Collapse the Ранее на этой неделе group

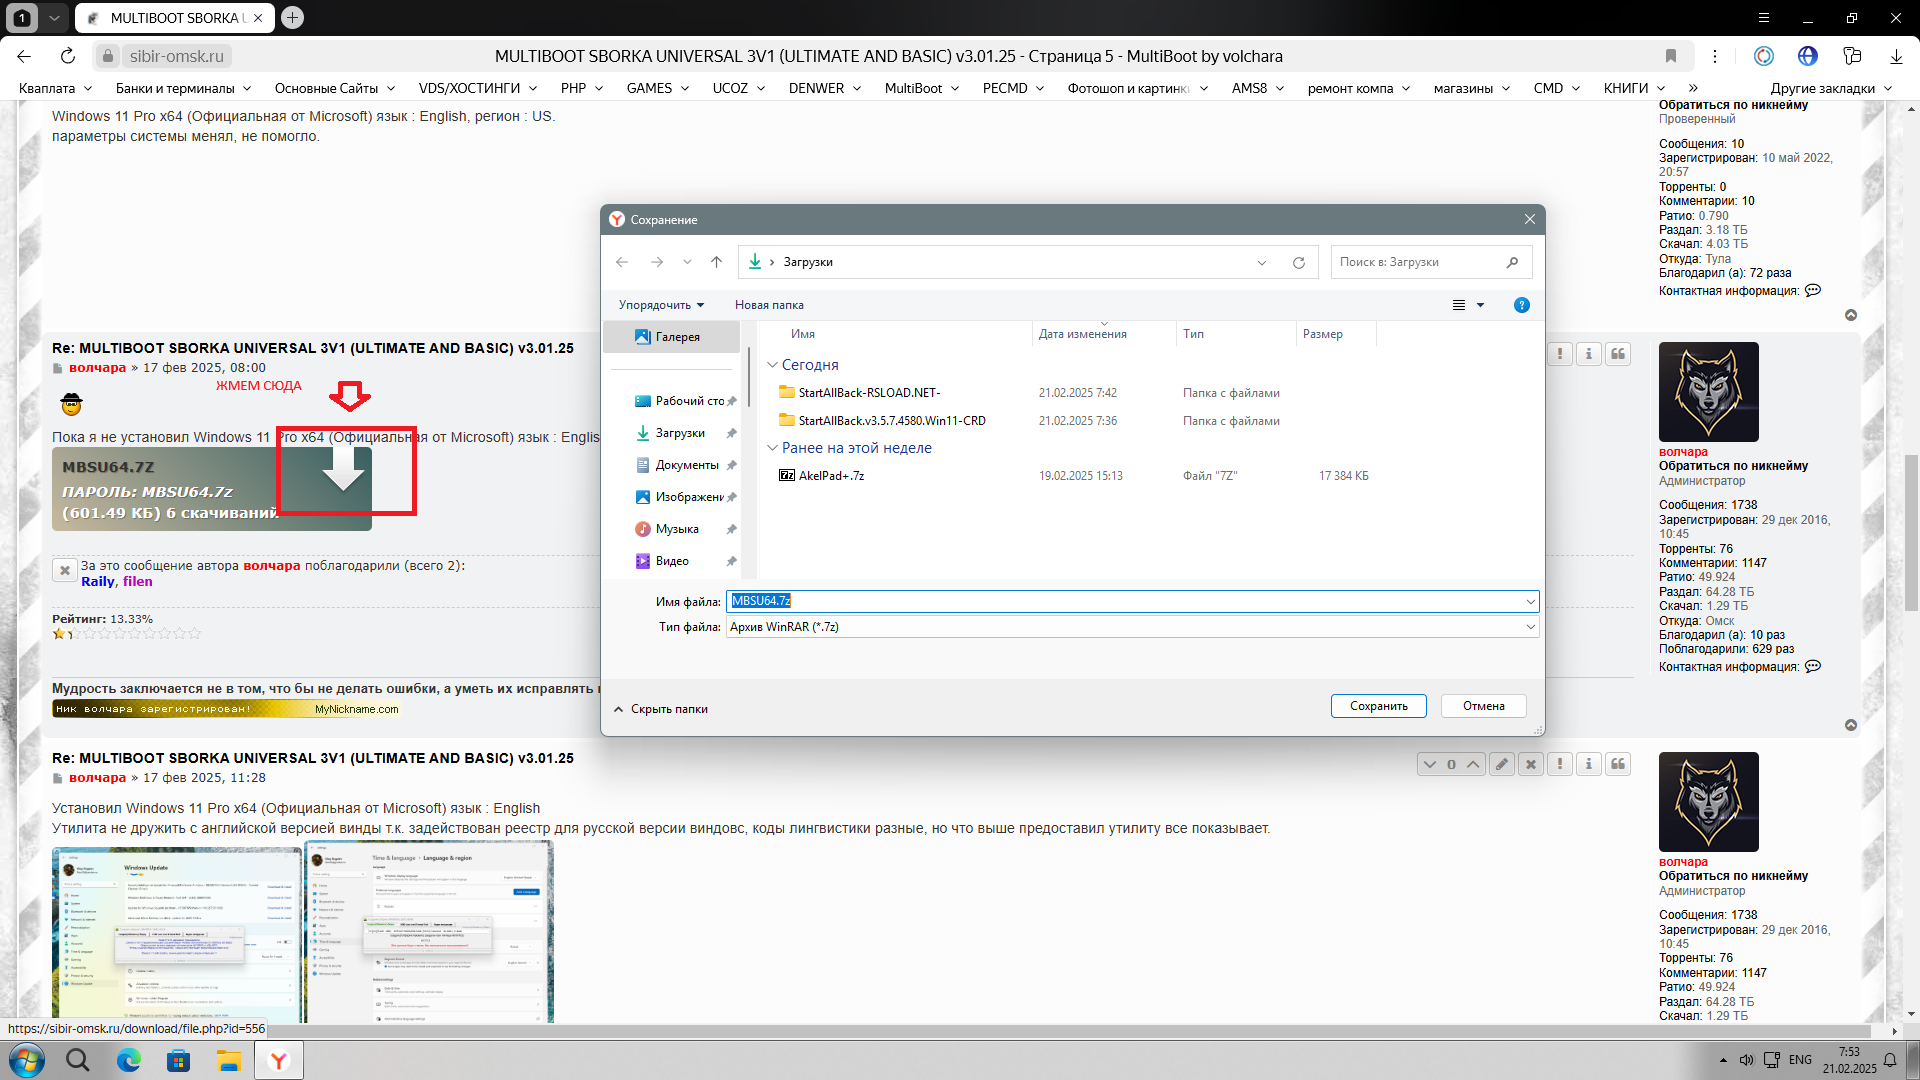(x=772, y=448)
